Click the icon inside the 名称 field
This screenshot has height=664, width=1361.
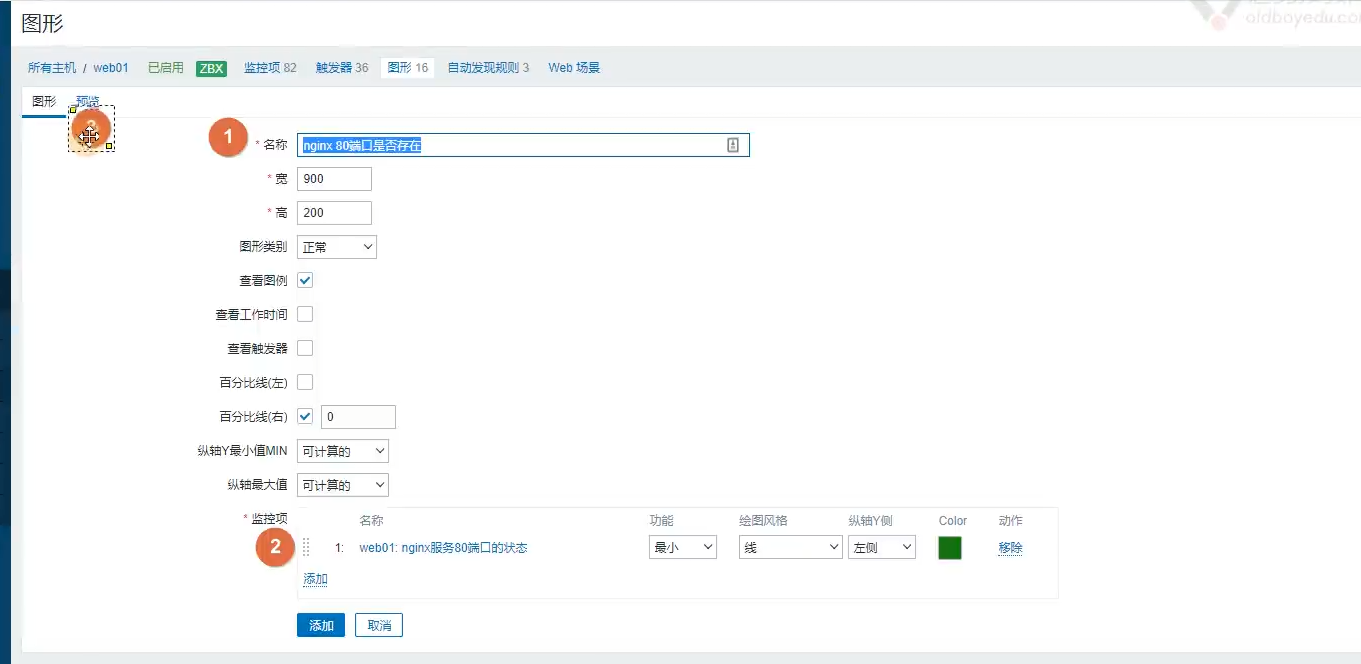point(733,145)
